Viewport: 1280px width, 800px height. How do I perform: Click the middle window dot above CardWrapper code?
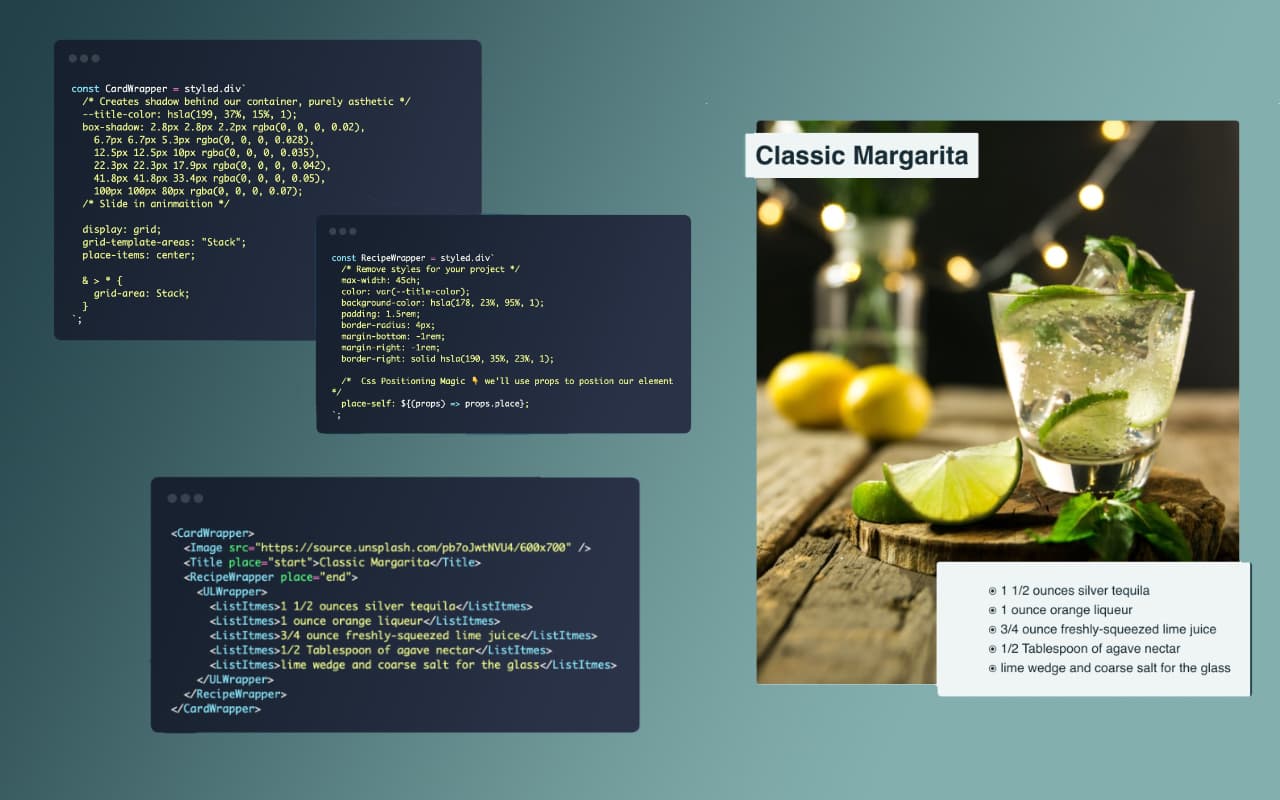pyautogui.click(x=84, y=58)
